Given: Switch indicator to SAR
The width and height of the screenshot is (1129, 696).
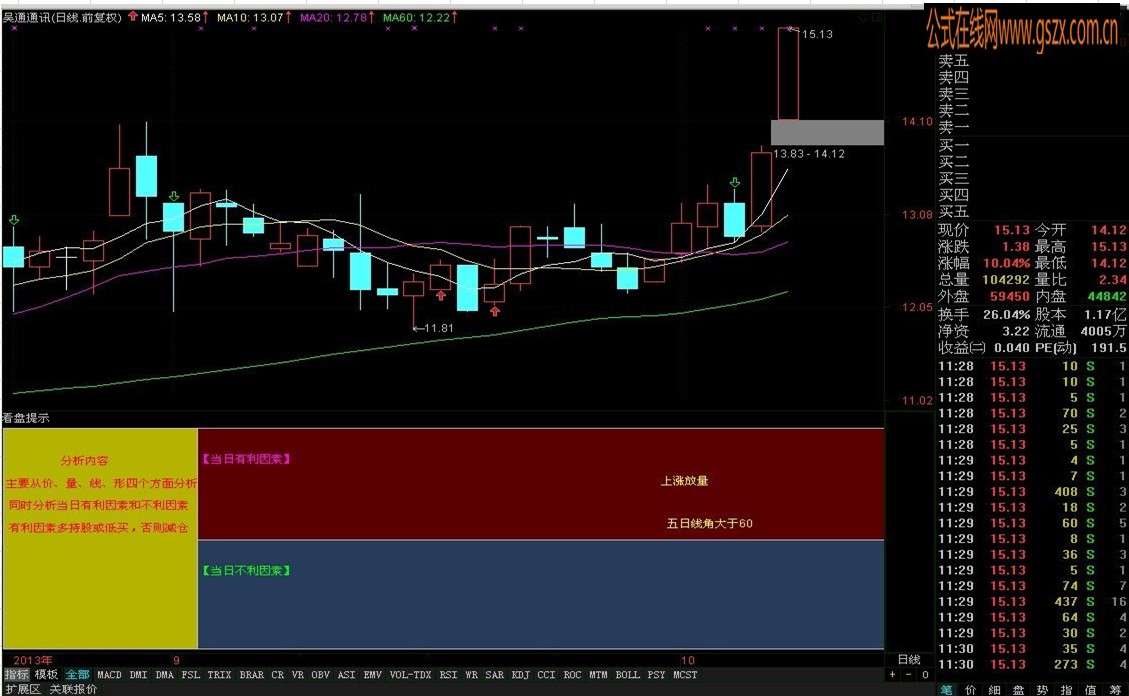Looking at the screenshot, I should coord(495,674).
